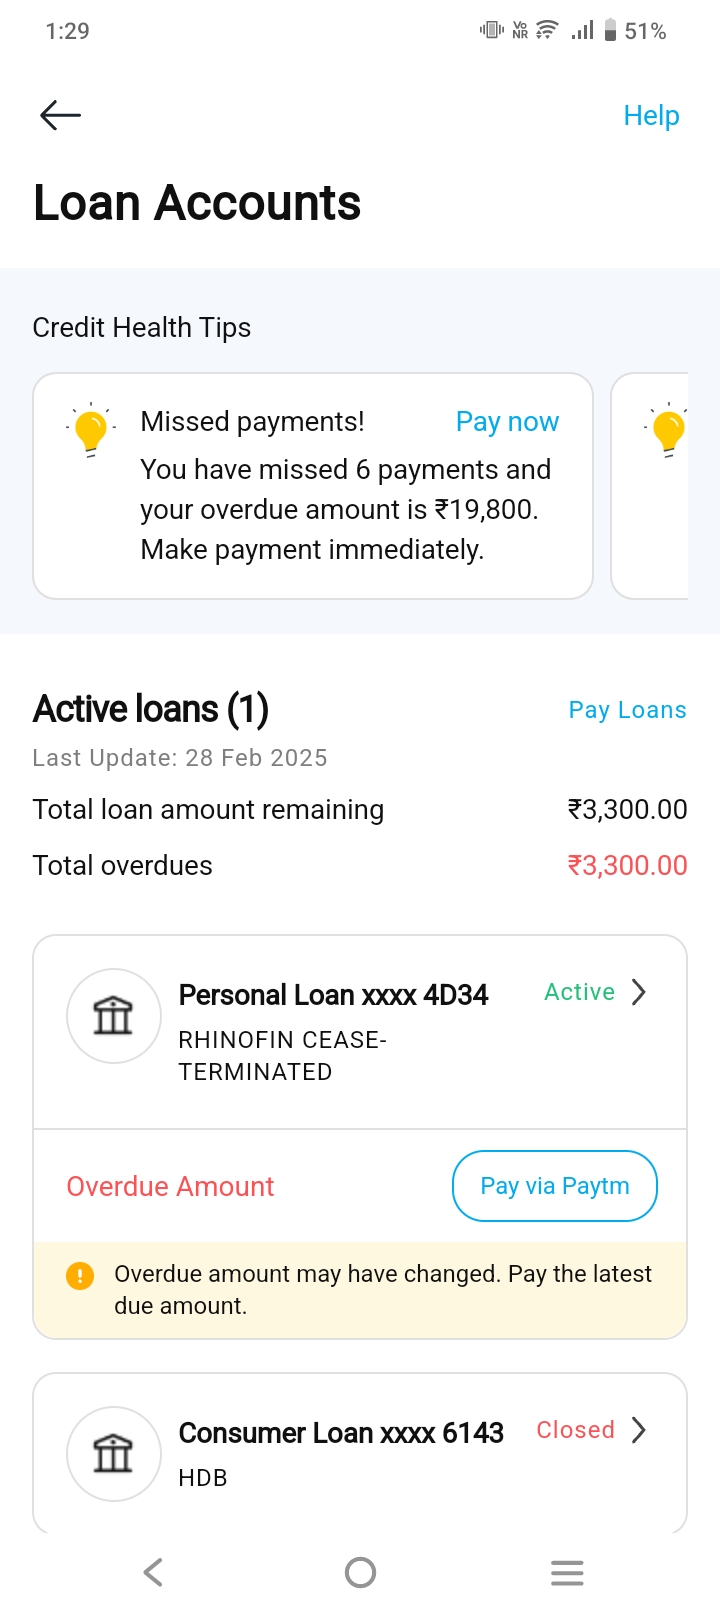Tap the orange warning exclamation icon
Image resolution: width=720 pixels, height=1612 pixels.
[80, 1275]
